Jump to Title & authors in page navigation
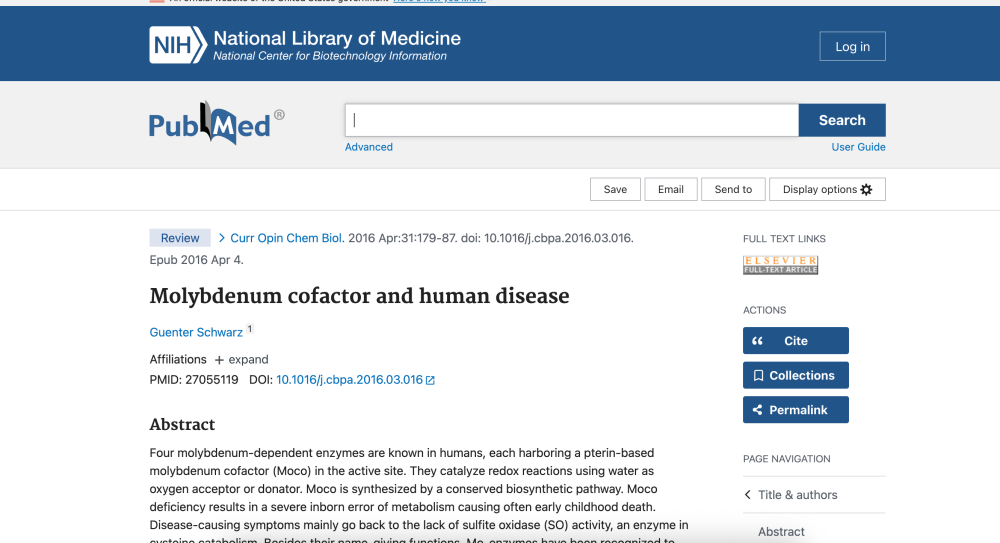The height and width of the screenshot is (543, 1000). (x=797, y=495)
